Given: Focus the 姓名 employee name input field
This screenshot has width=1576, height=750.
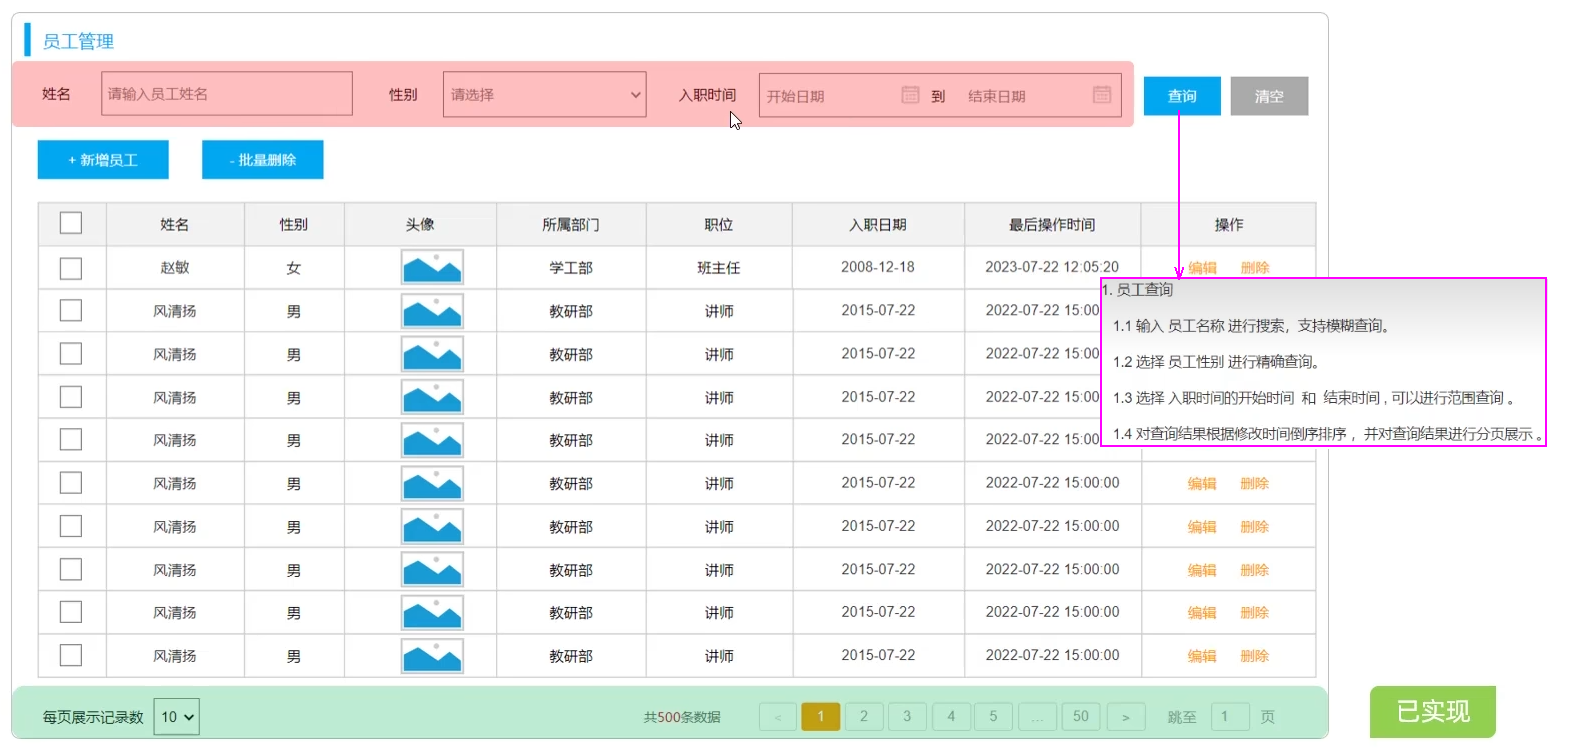Looking at the screenshot, I should pyautogui.click(x=227, y=94).
